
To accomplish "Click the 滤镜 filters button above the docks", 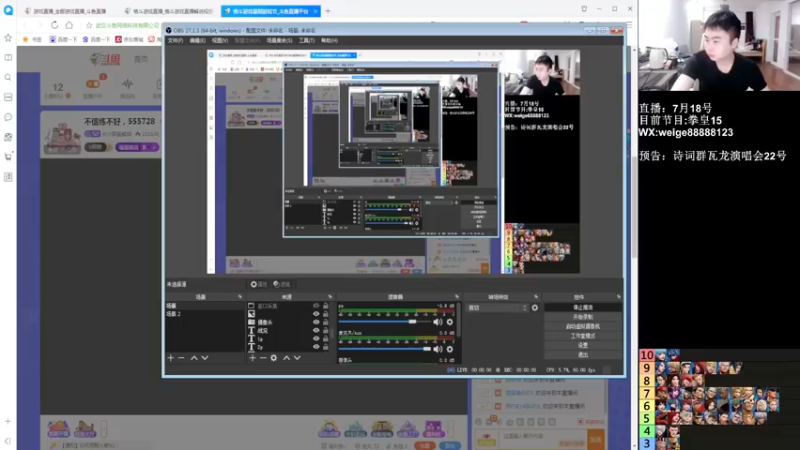I will tap(282, 284).
